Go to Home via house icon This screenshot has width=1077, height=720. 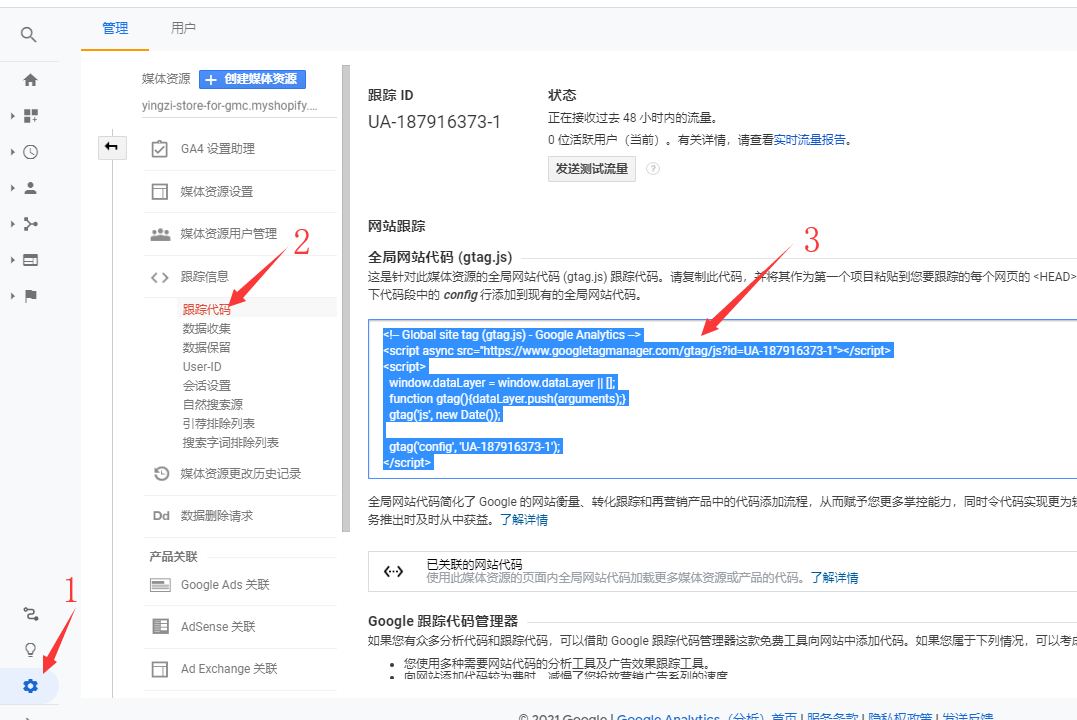(30, 80)
